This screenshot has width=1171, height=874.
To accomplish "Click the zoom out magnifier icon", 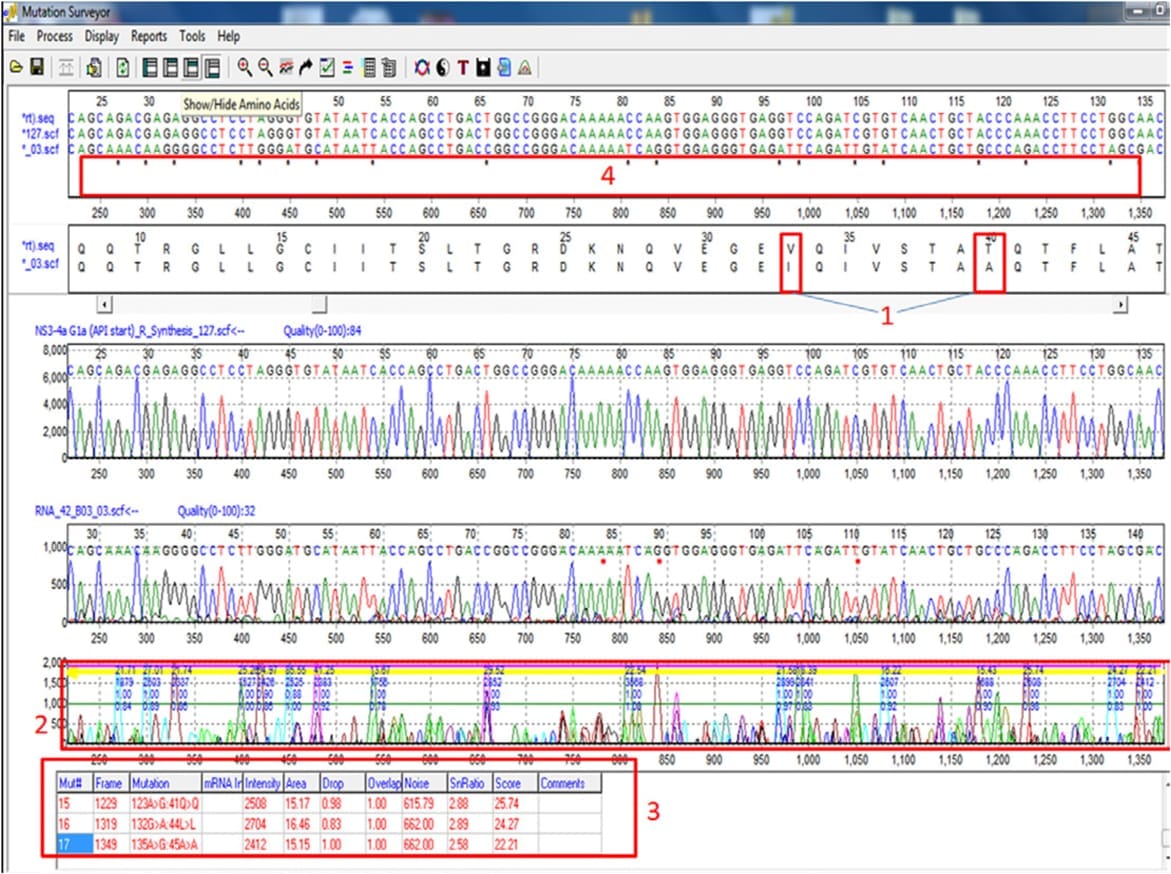I will point(265,67).
